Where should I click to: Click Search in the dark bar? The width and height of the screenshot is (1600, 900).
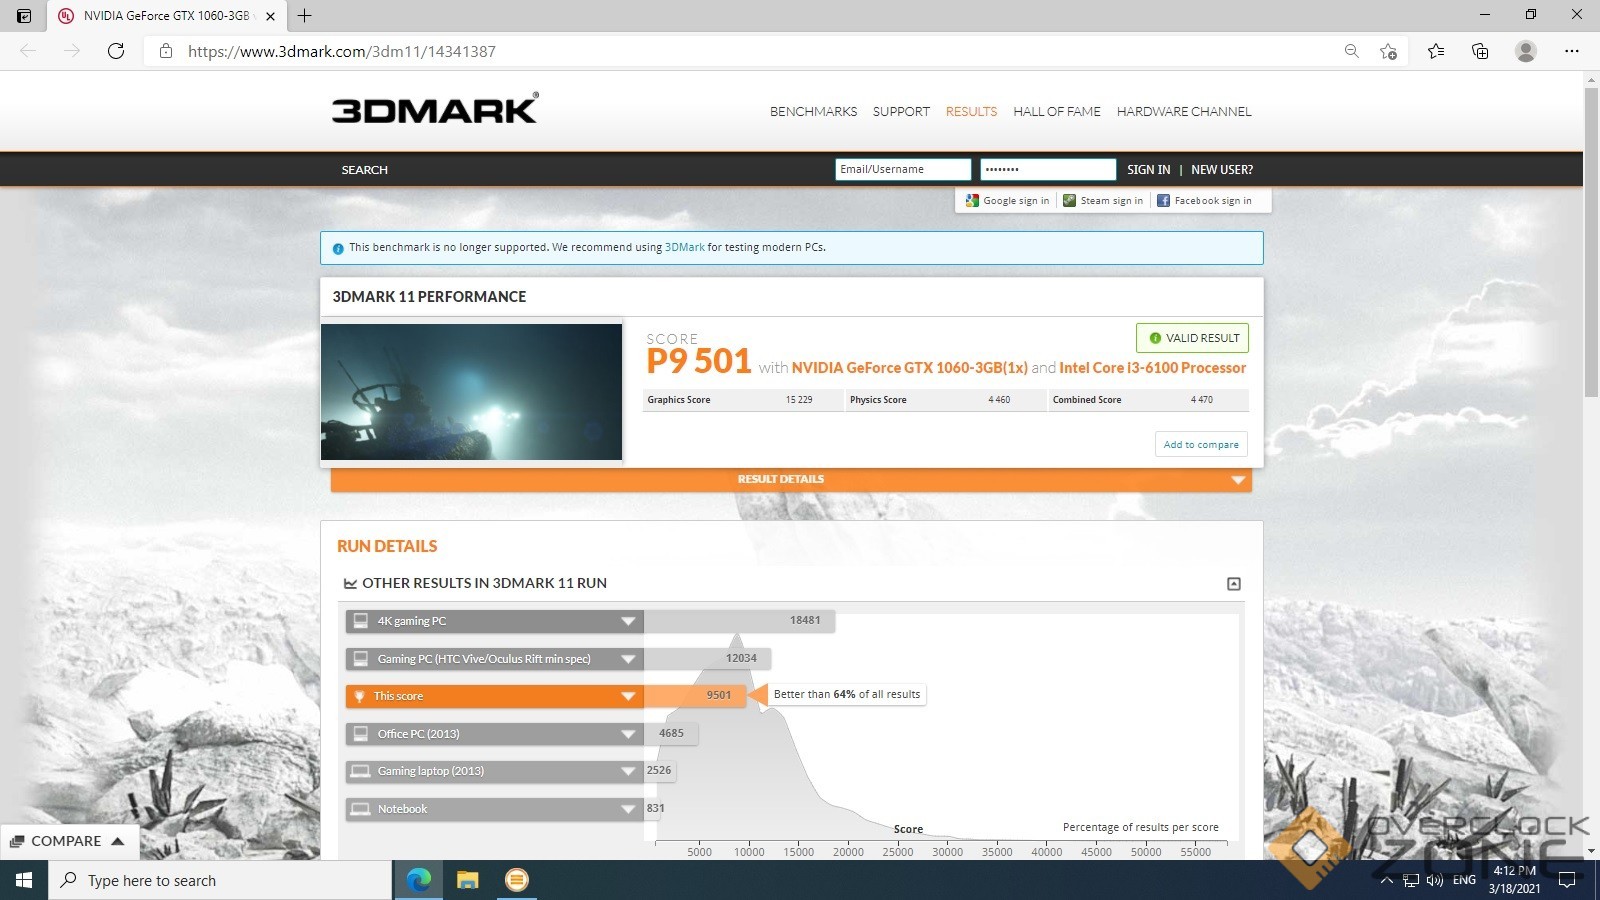364,170
